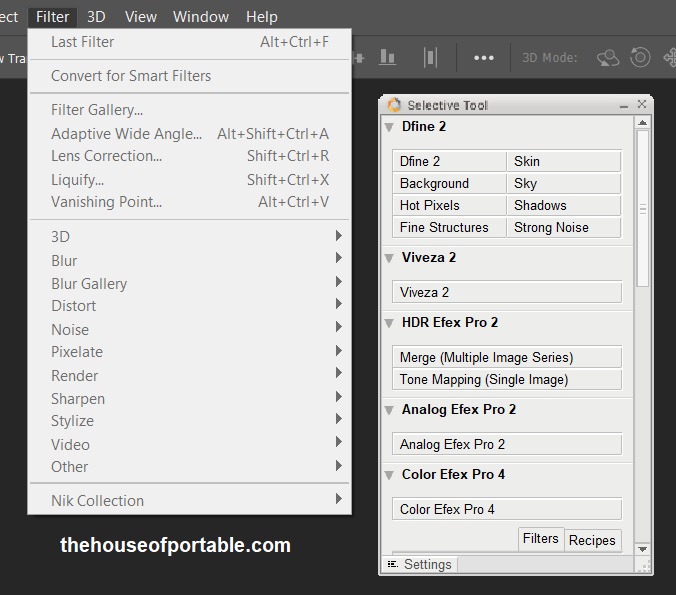Open Lens Correction filter
Image resolution: width=676 pixels, height=595 pixels.
[190, 156]
